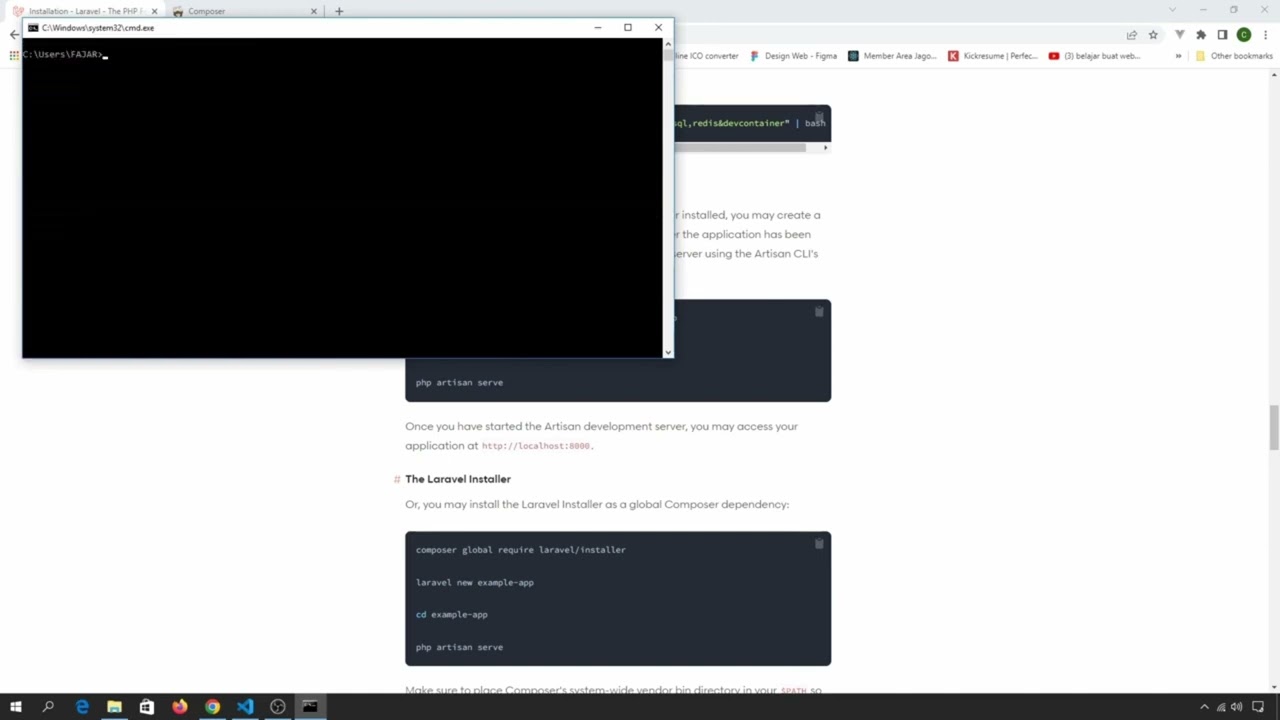Click the browser page vertical scrollbar thumb

1274,427
